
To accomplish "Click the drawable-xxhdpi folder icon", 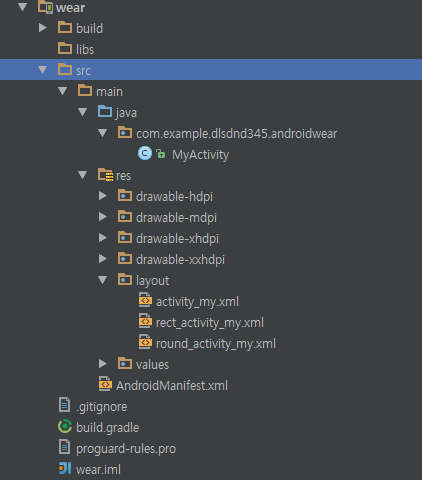I will 125,258.
